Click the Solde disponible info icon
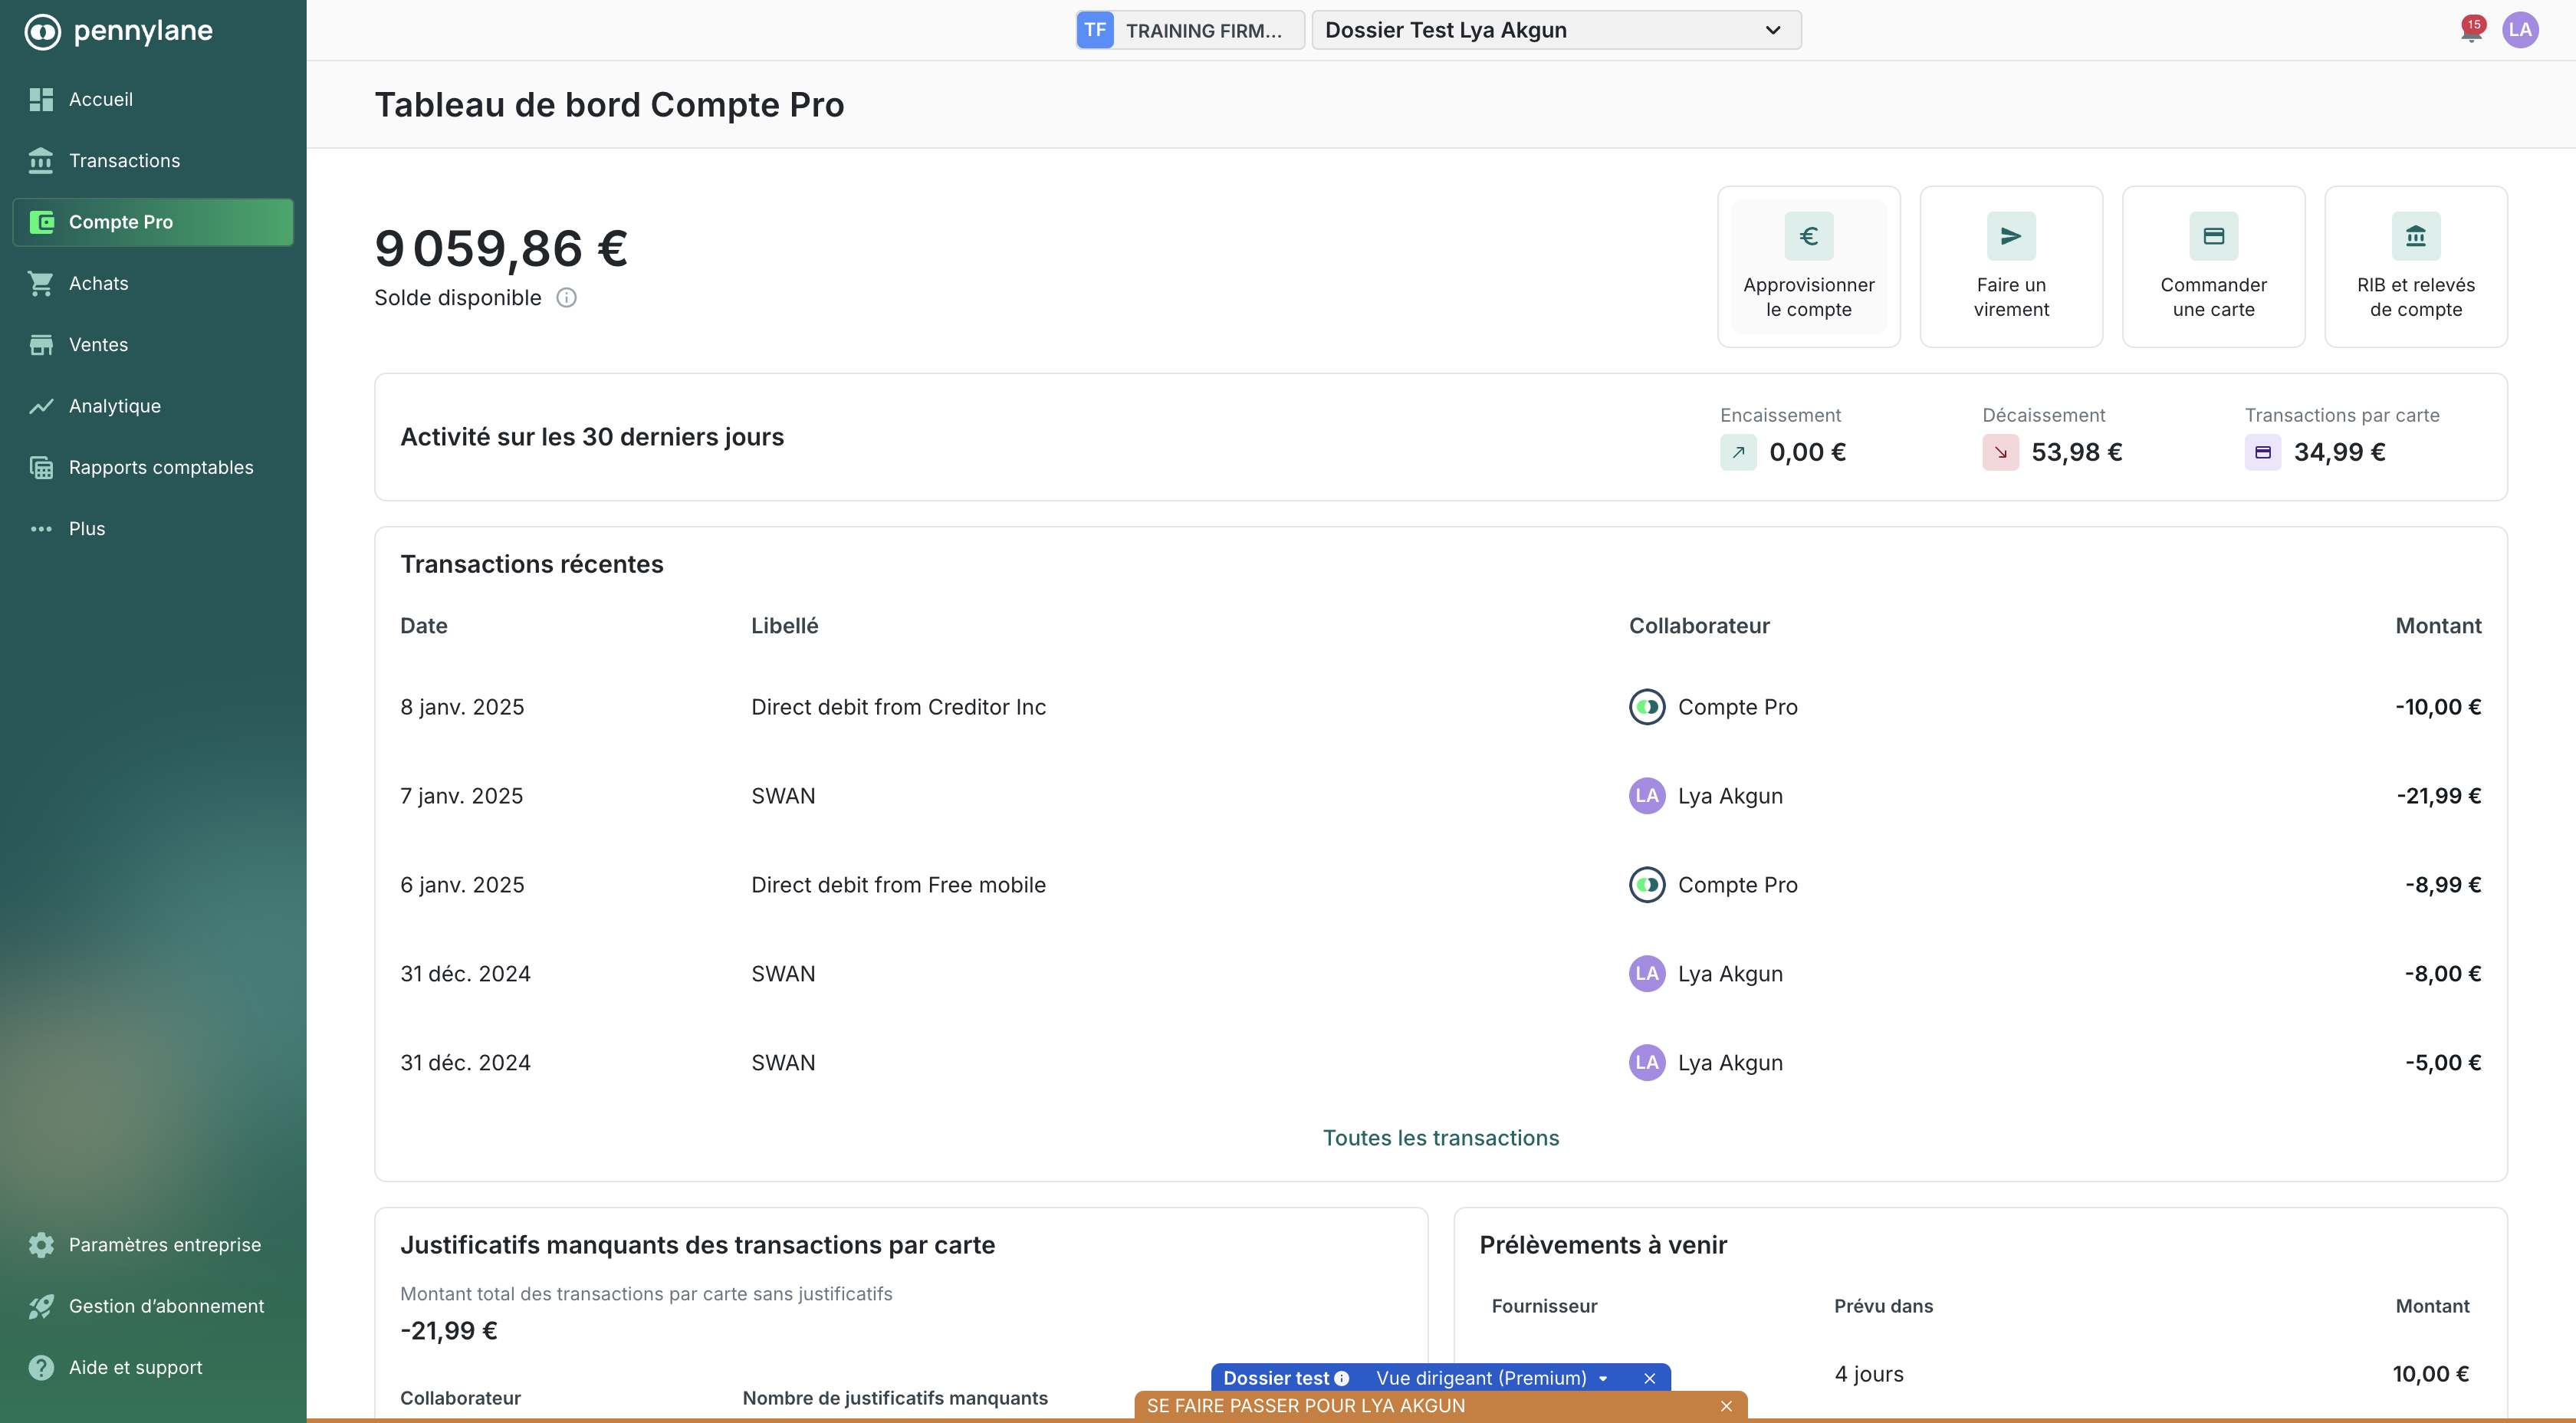The width and height of the screenshot is (2576, 1423). [x=566, y=298]
